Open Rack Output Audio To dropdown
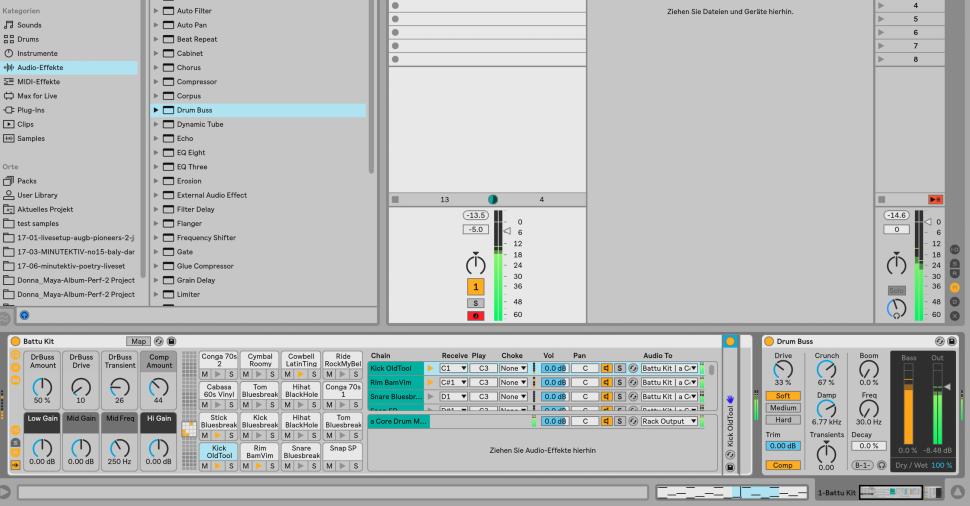This screenshot has width=970, height=506. click(676, 422)
